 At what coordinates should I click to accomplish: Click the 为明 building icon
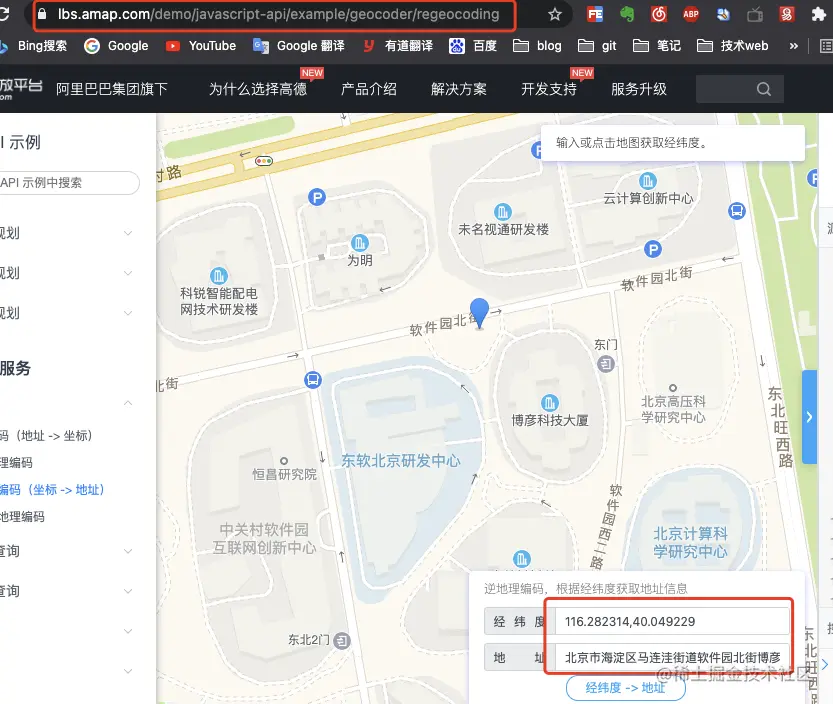[360, 243]
